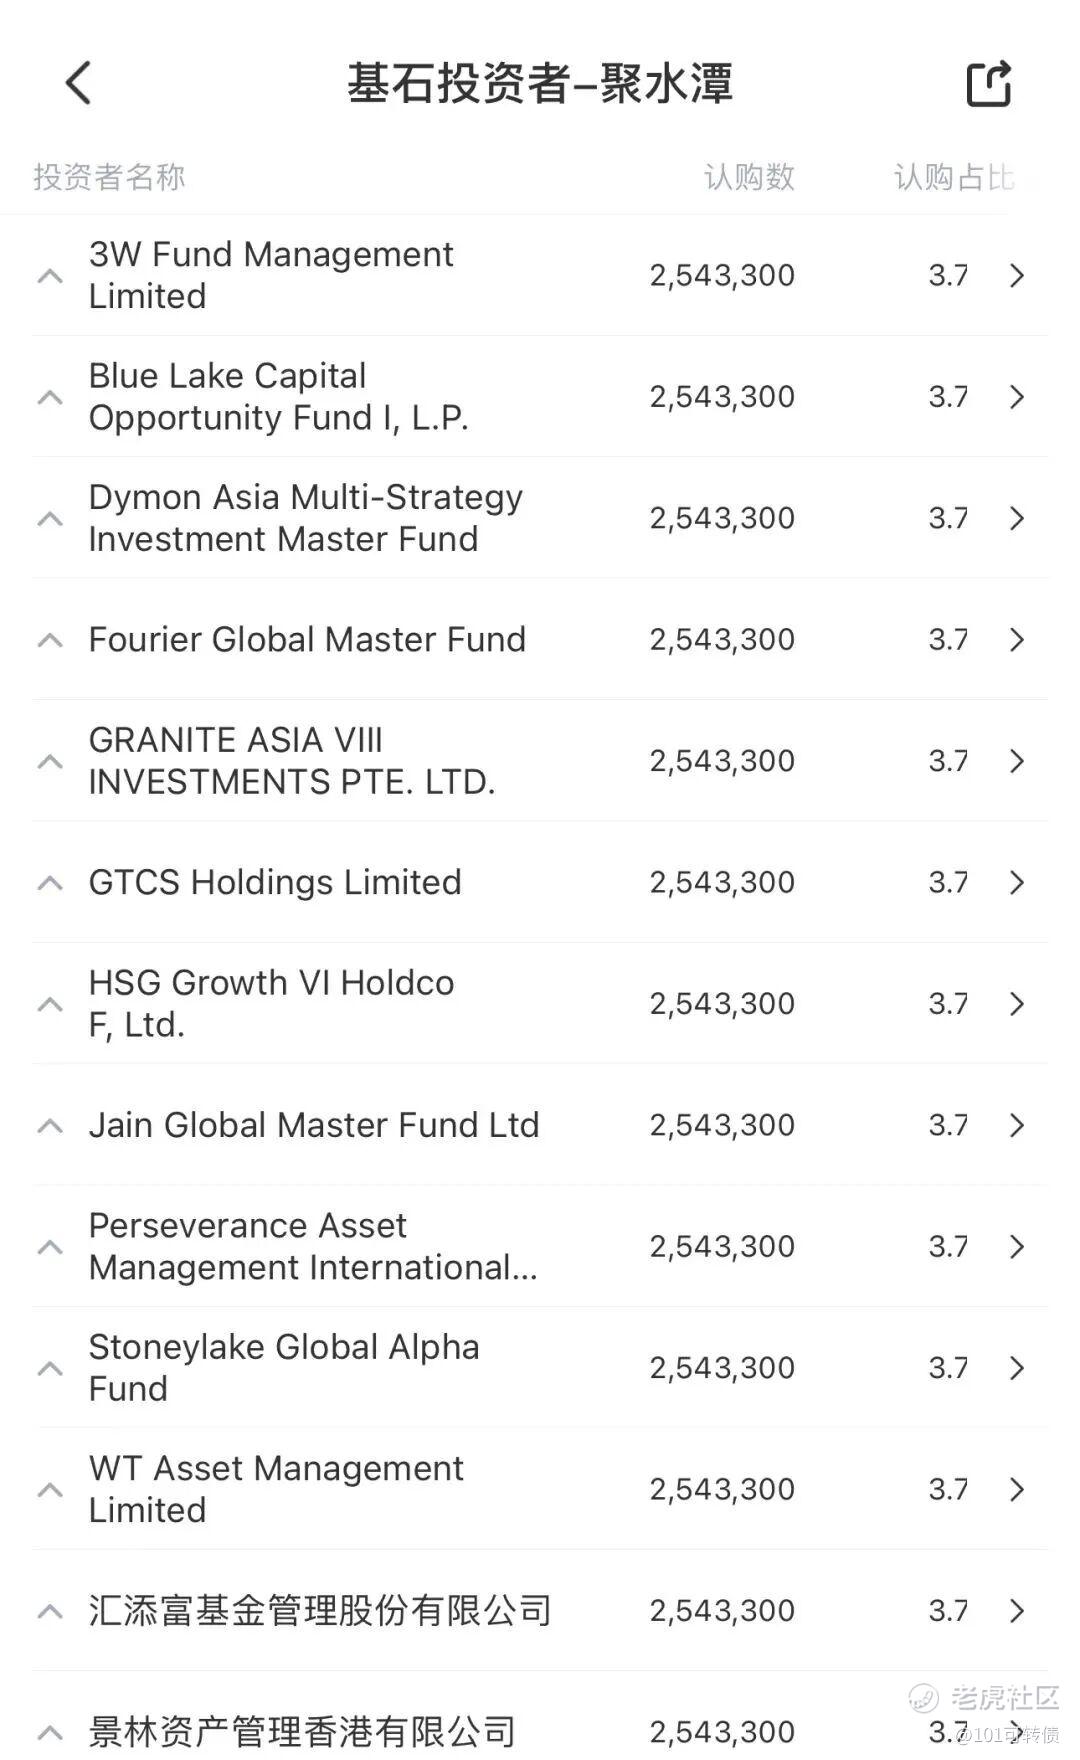The height and width of the screenshot is (1760, 1080).
Task: Open details arrow for Jain Global Master Fund
Action: [1017, 1126]
